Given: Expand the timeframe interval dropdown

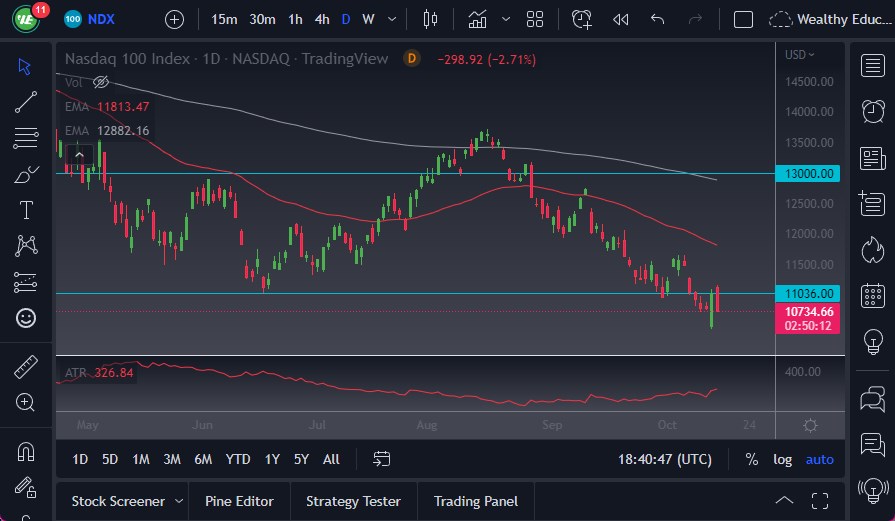Looking at the screenshot, I should [390, 19].
